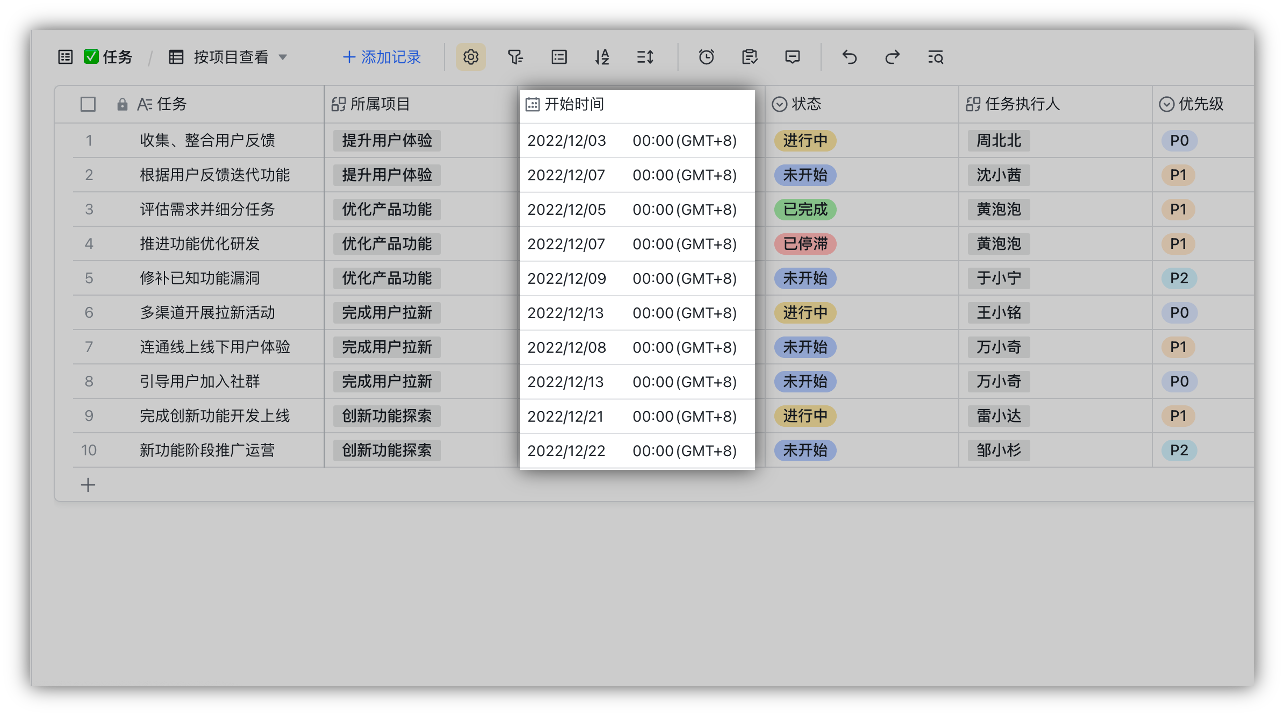Click the undo arrow
The width and height of the screenshot is (1284, 716).
849,57
